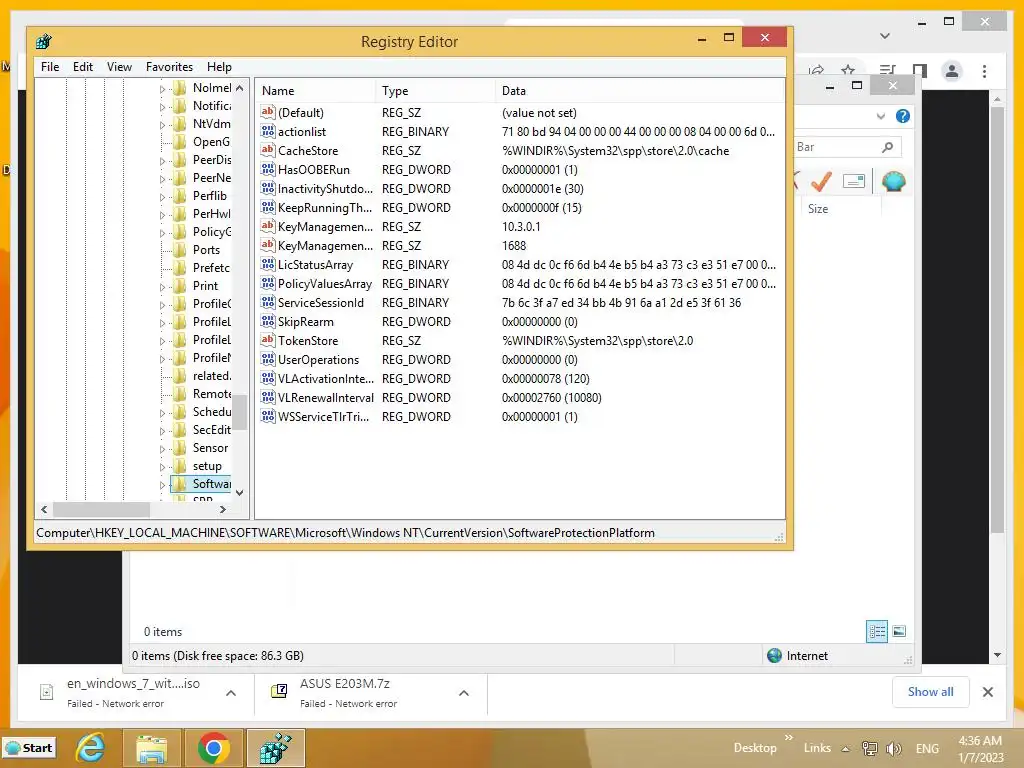Open the File menu in Registry Editor
Viewport: 1024px width, 768px height.
click(50, 67)
